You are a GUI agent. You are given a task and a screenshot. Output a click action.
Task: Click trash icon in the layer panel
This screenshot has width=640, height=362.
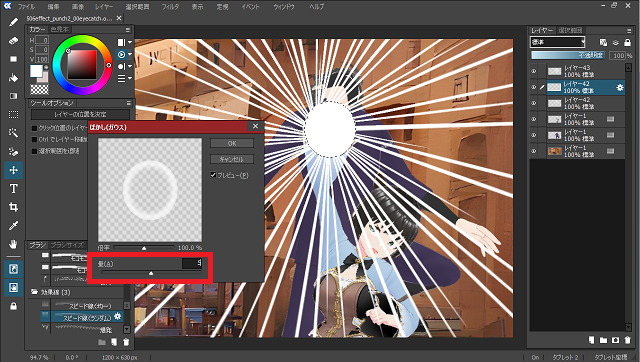click(x=627, y=340)
